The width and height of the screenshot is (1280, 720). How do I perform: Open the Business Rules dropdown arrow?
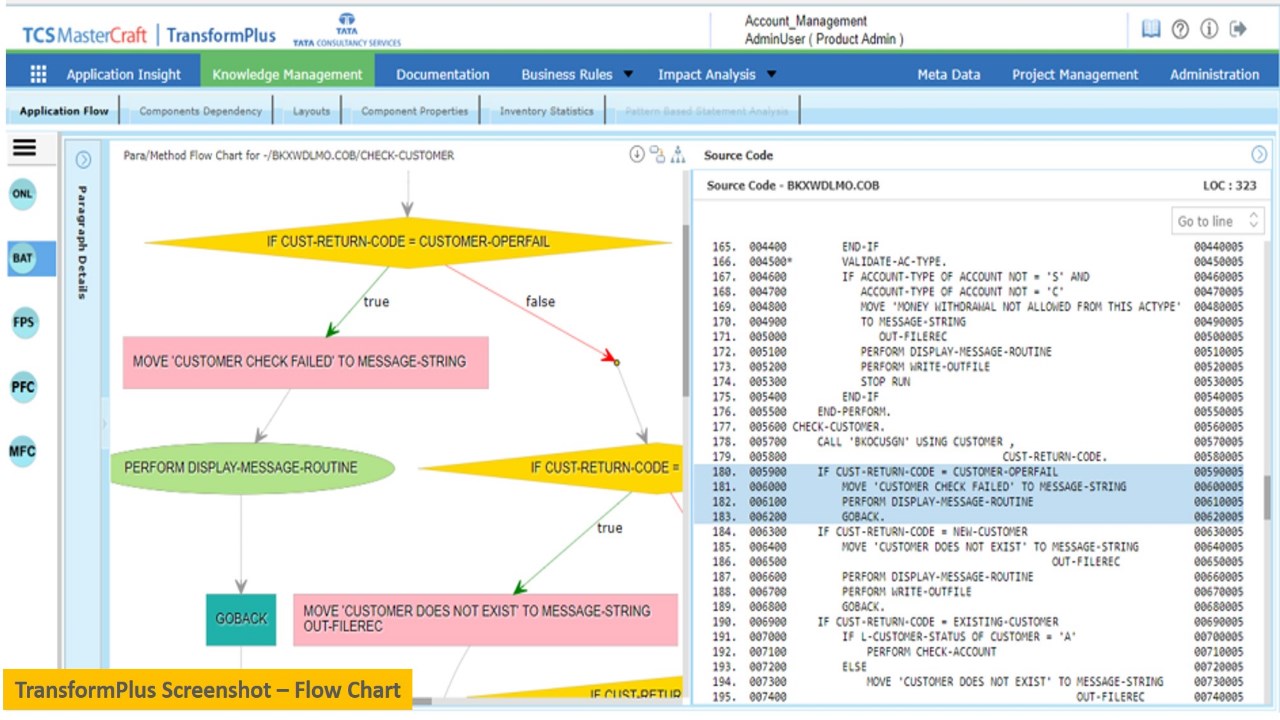coord(628,74)
